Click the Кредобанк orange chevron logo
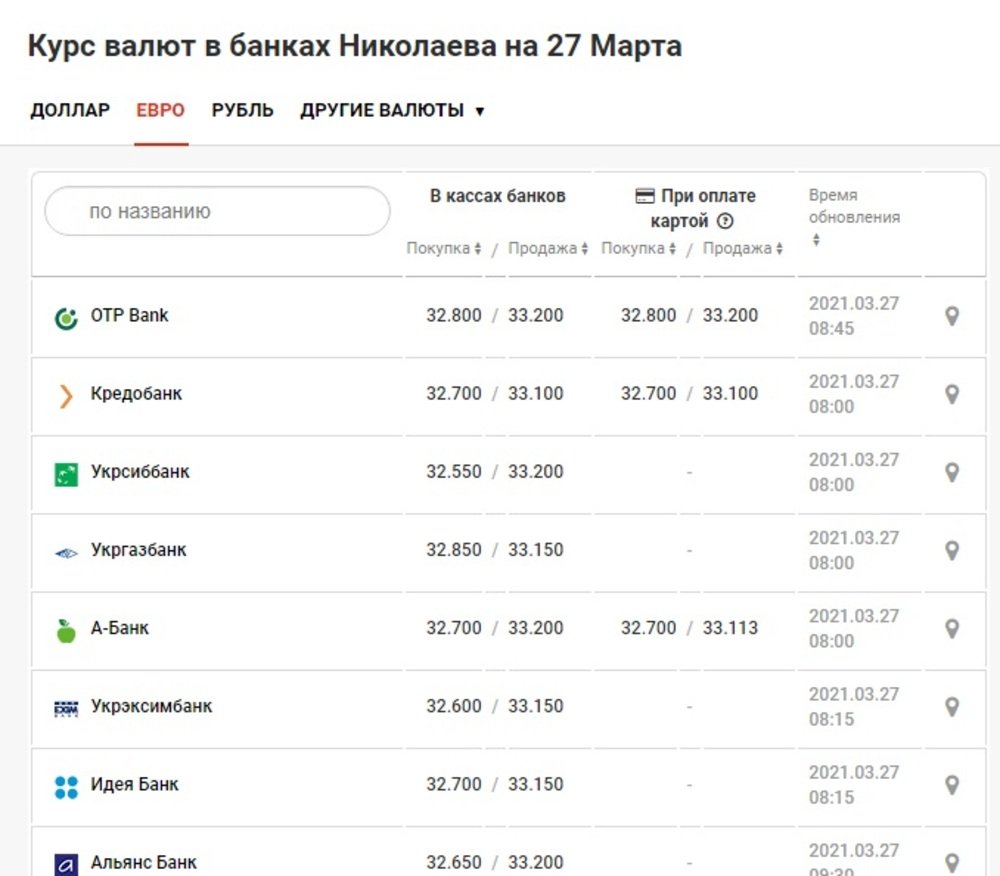The width and height of the screenshot is (1000, 876). point(66,396)
